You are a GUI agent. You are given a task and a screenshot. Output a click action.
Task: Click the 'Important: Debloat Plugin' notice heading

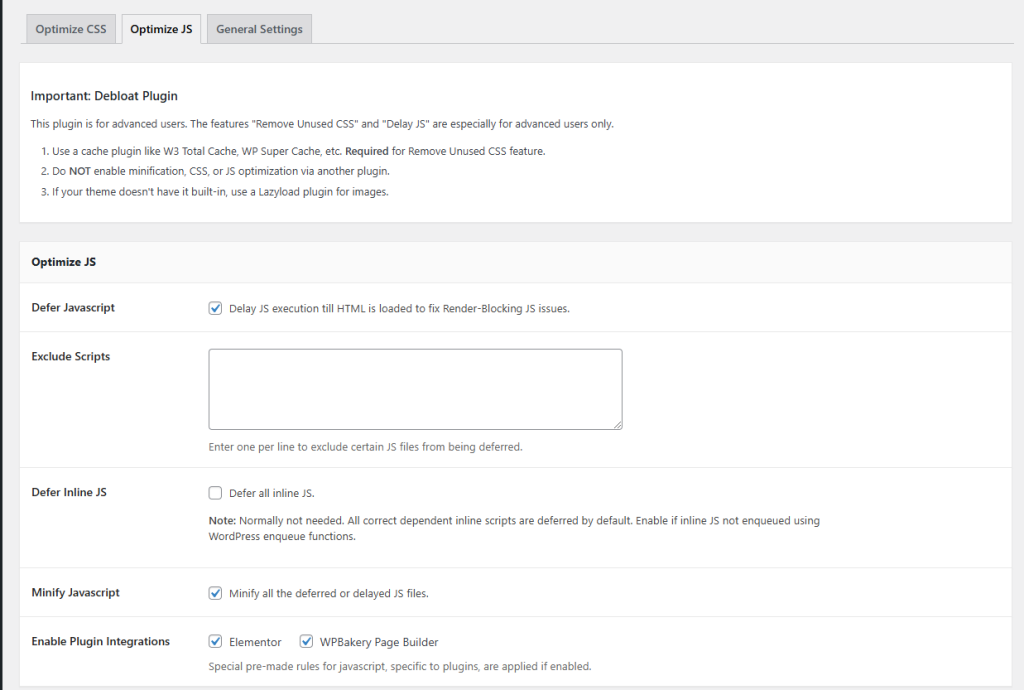104,96
